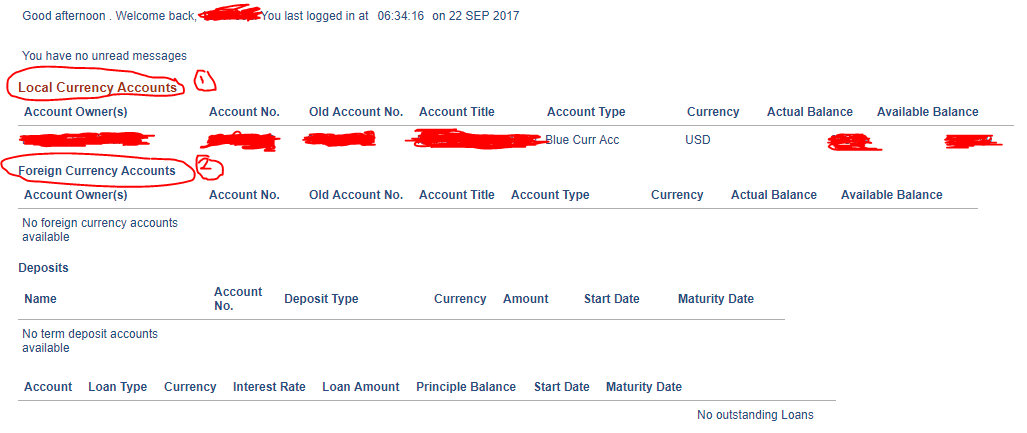Click the Amount column header in Deposits
1027x433 pixels.
point(526,299)
